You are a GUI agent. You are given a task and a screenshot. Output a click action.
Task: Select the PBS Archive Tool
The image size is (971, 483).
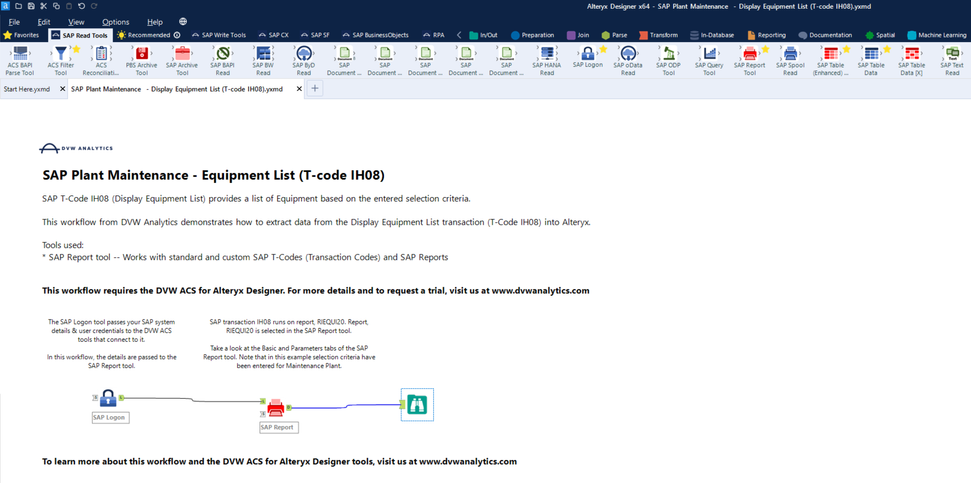(x=141, y=61)
